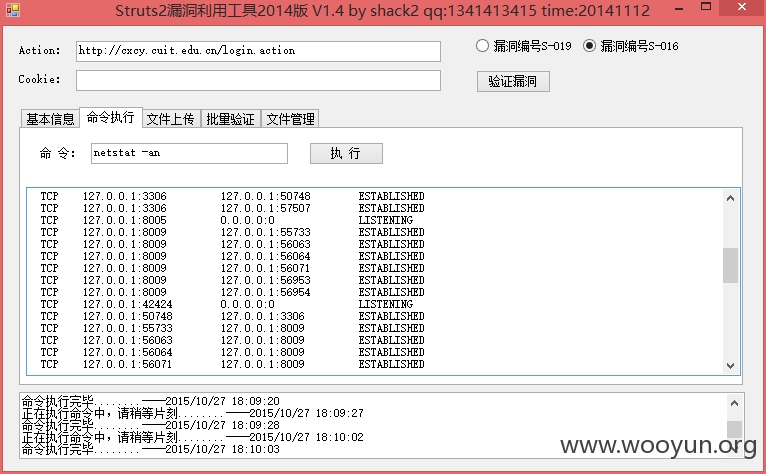This screenshot has width=766, height=474.
Task: Click the Cookie: label
Action: pyautogui.click(x=40, y=79)
